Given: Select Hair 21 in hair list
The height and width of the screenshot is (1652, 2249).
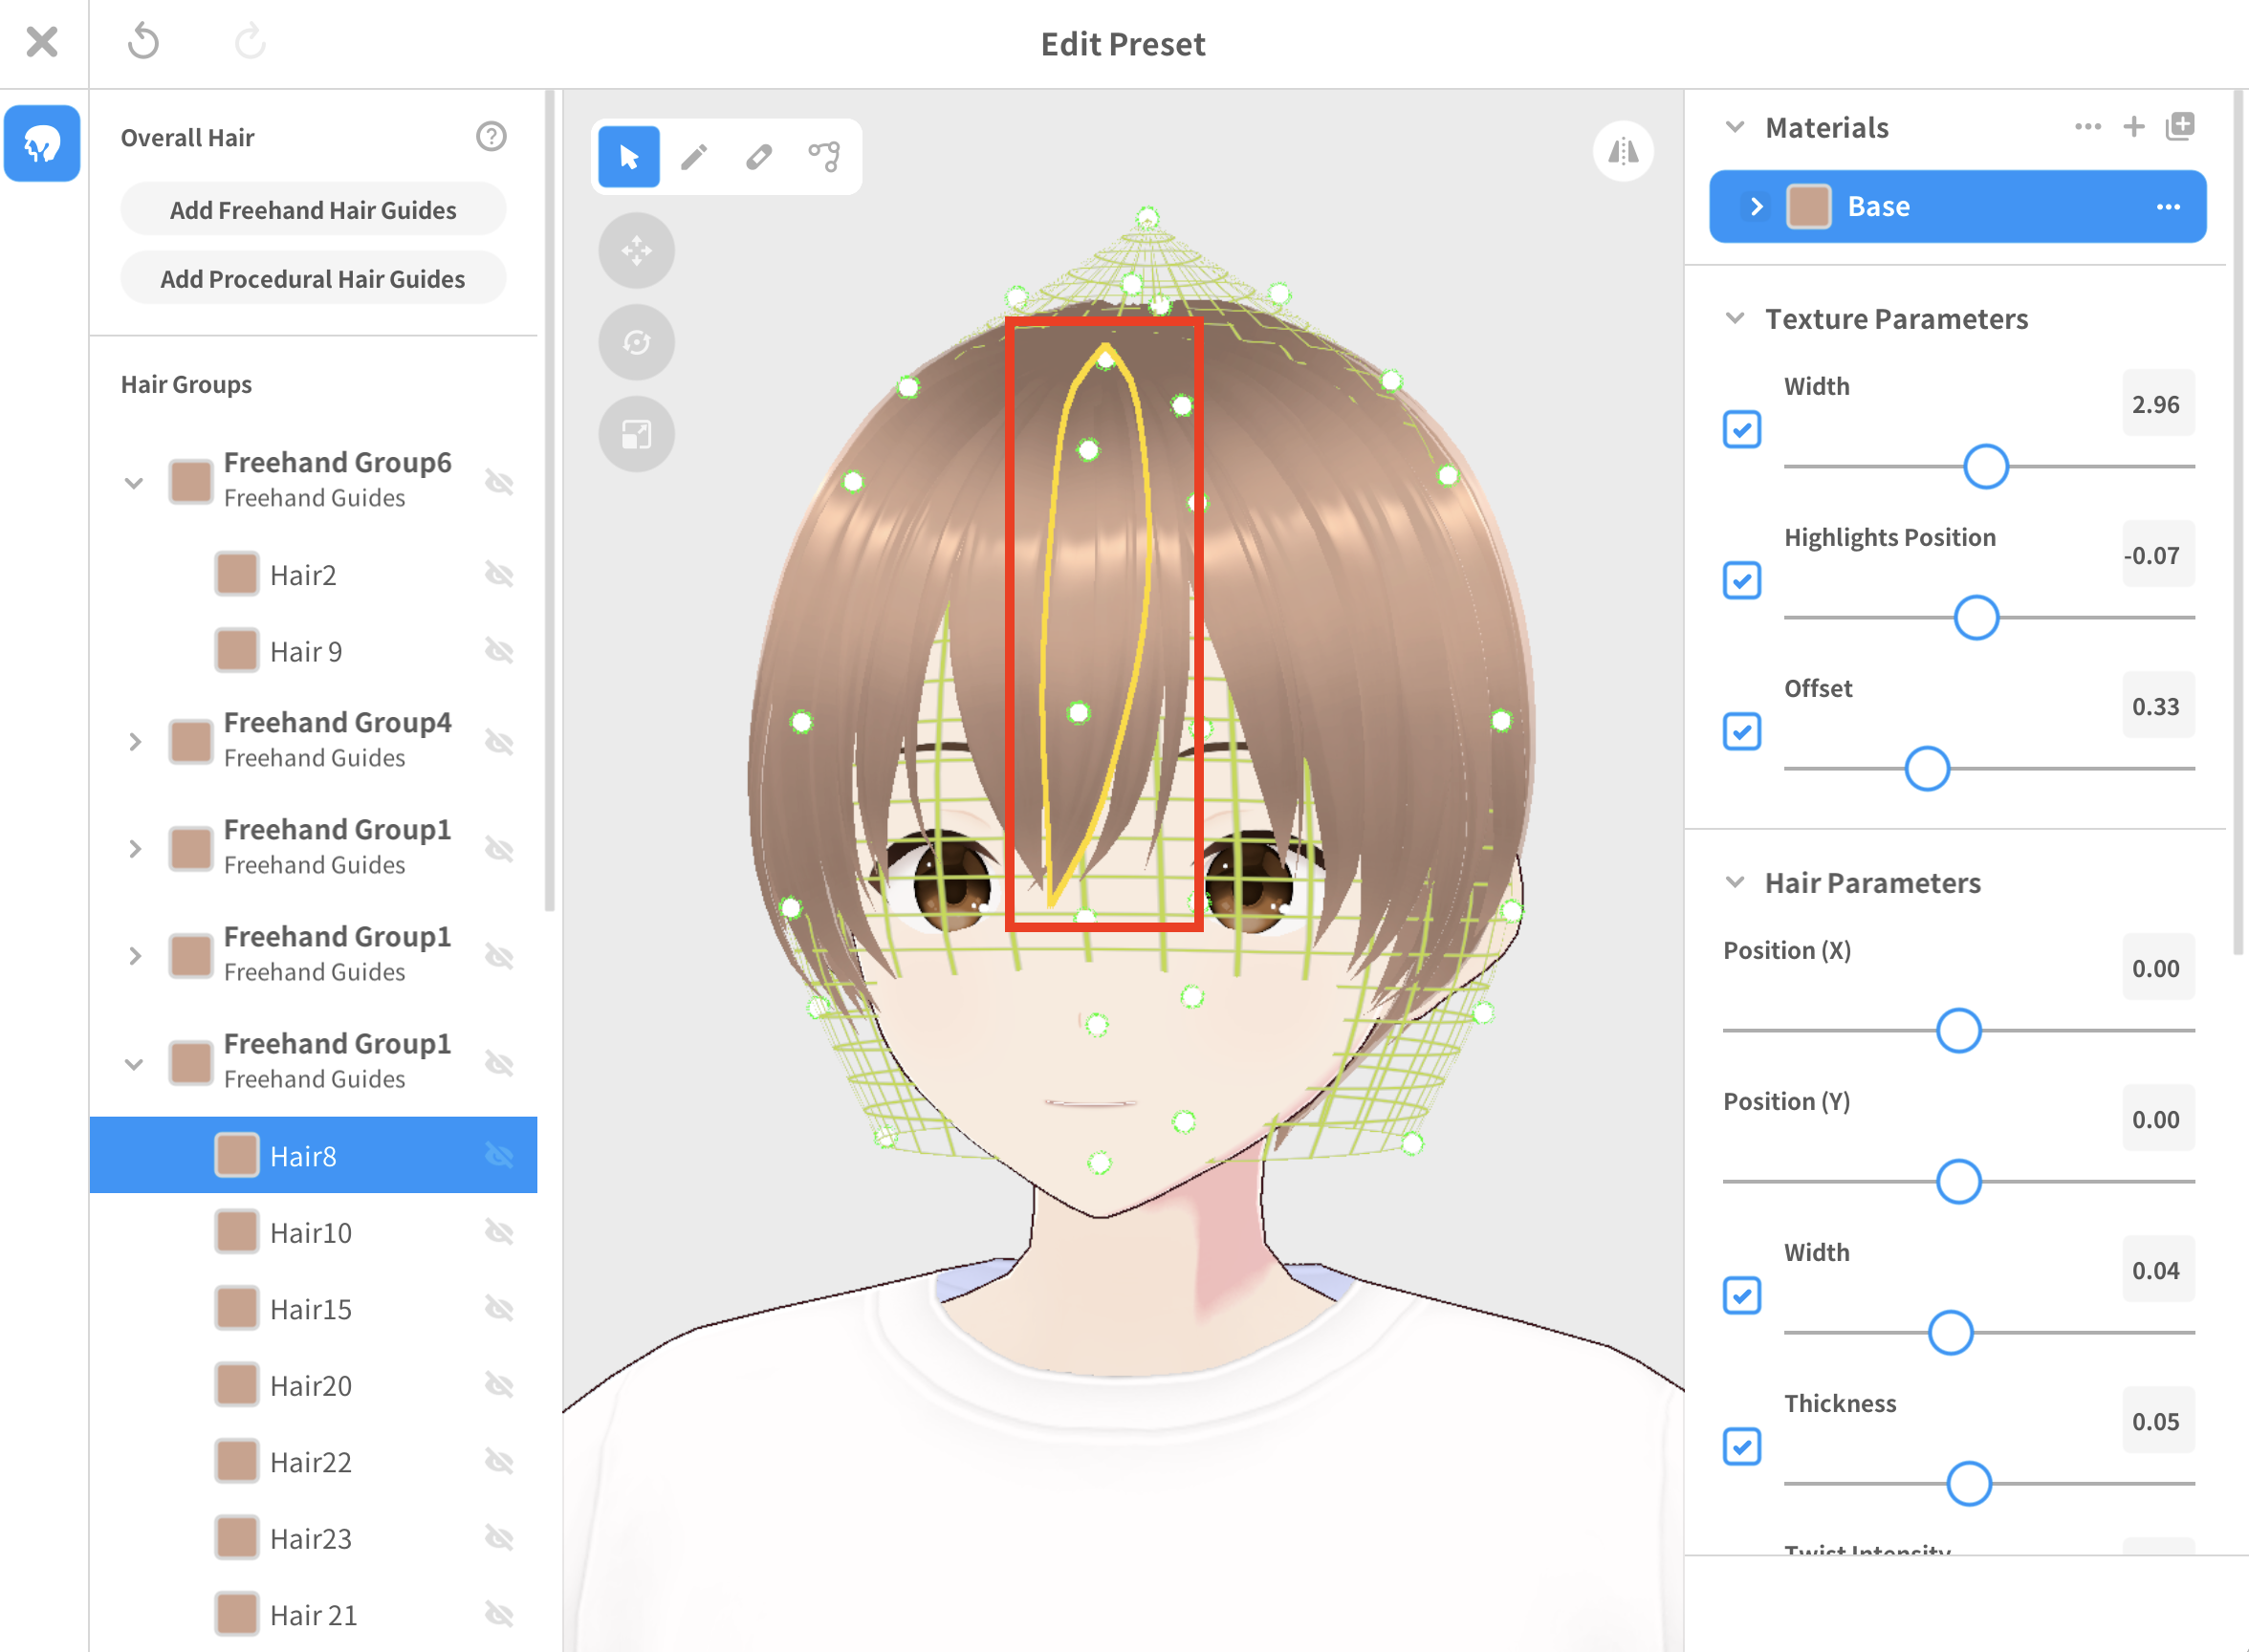Looking at the screenshot, I should [x=313, y=1614].
